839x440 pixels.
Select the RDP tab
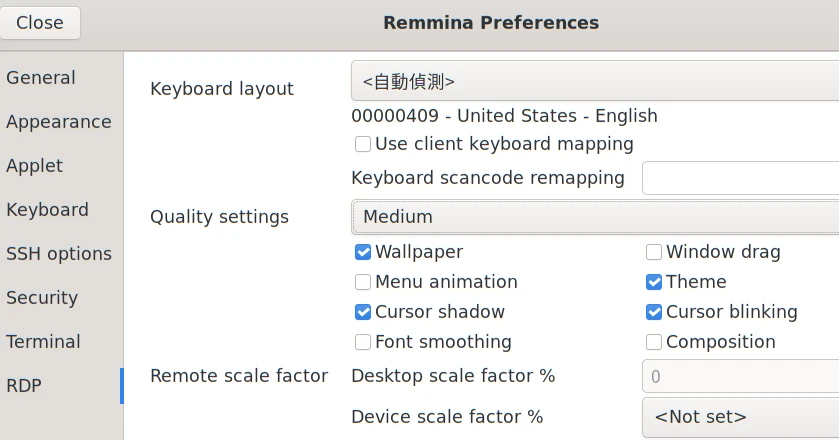click(25, 386)
